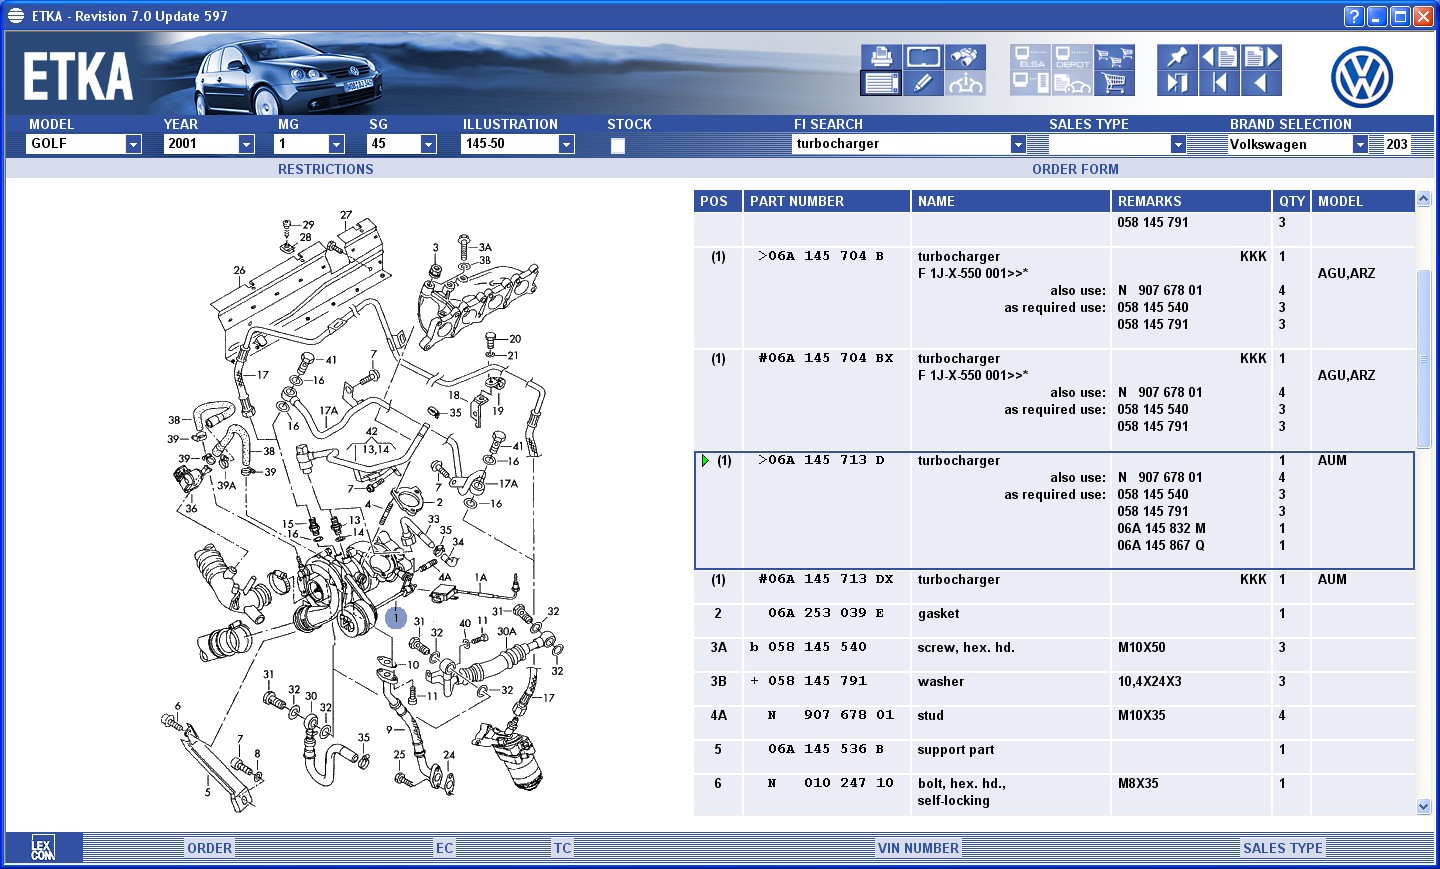Click the printer icon
This screenshot has height=869, width=1440.
(881, 57)
